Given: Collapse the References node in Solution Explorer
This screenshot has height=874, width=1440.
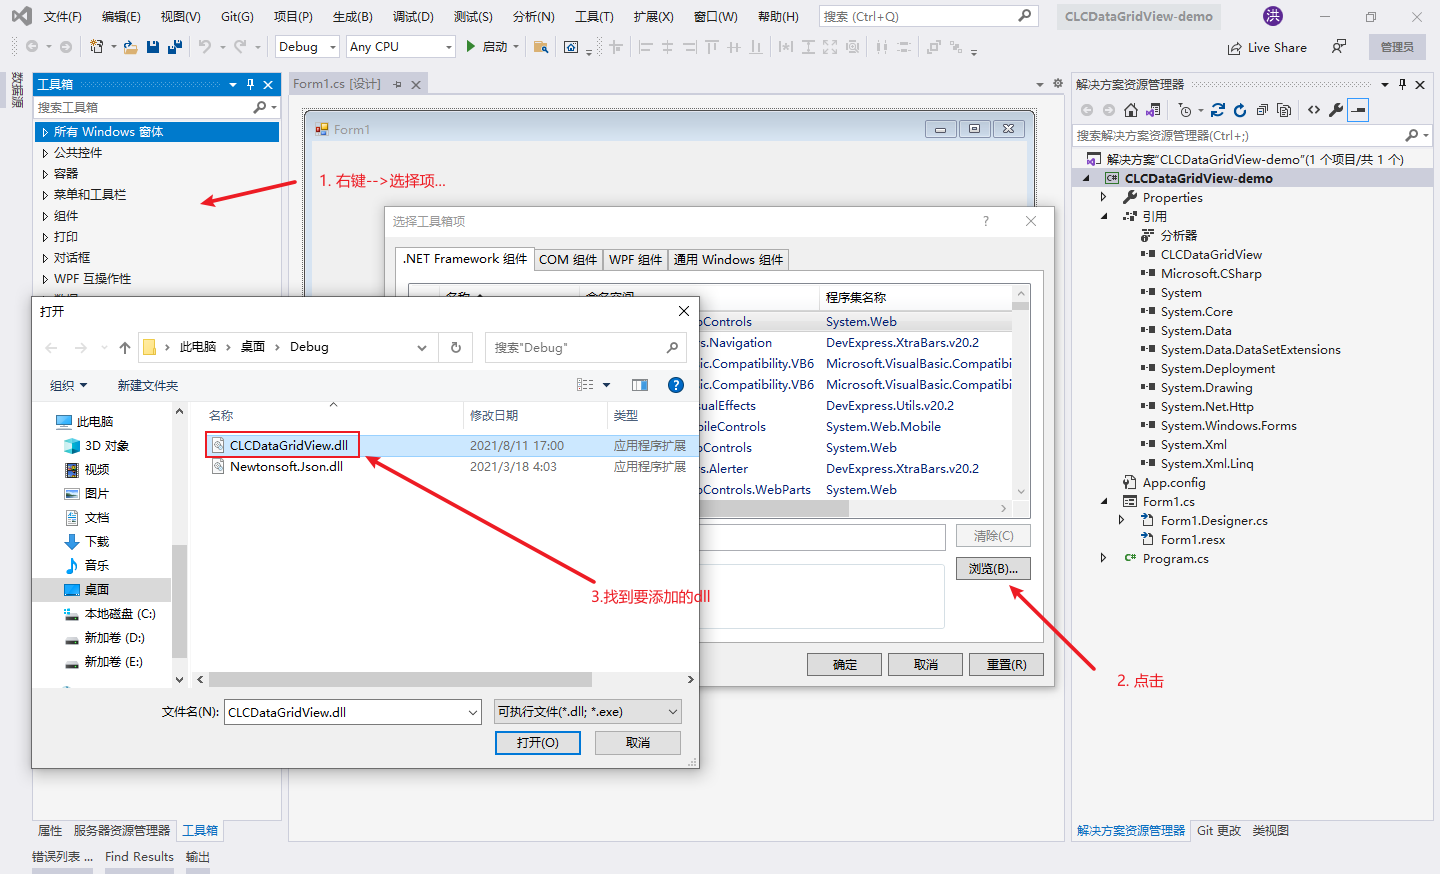Looking at the screenshot, I should (x=1104, y=217).
